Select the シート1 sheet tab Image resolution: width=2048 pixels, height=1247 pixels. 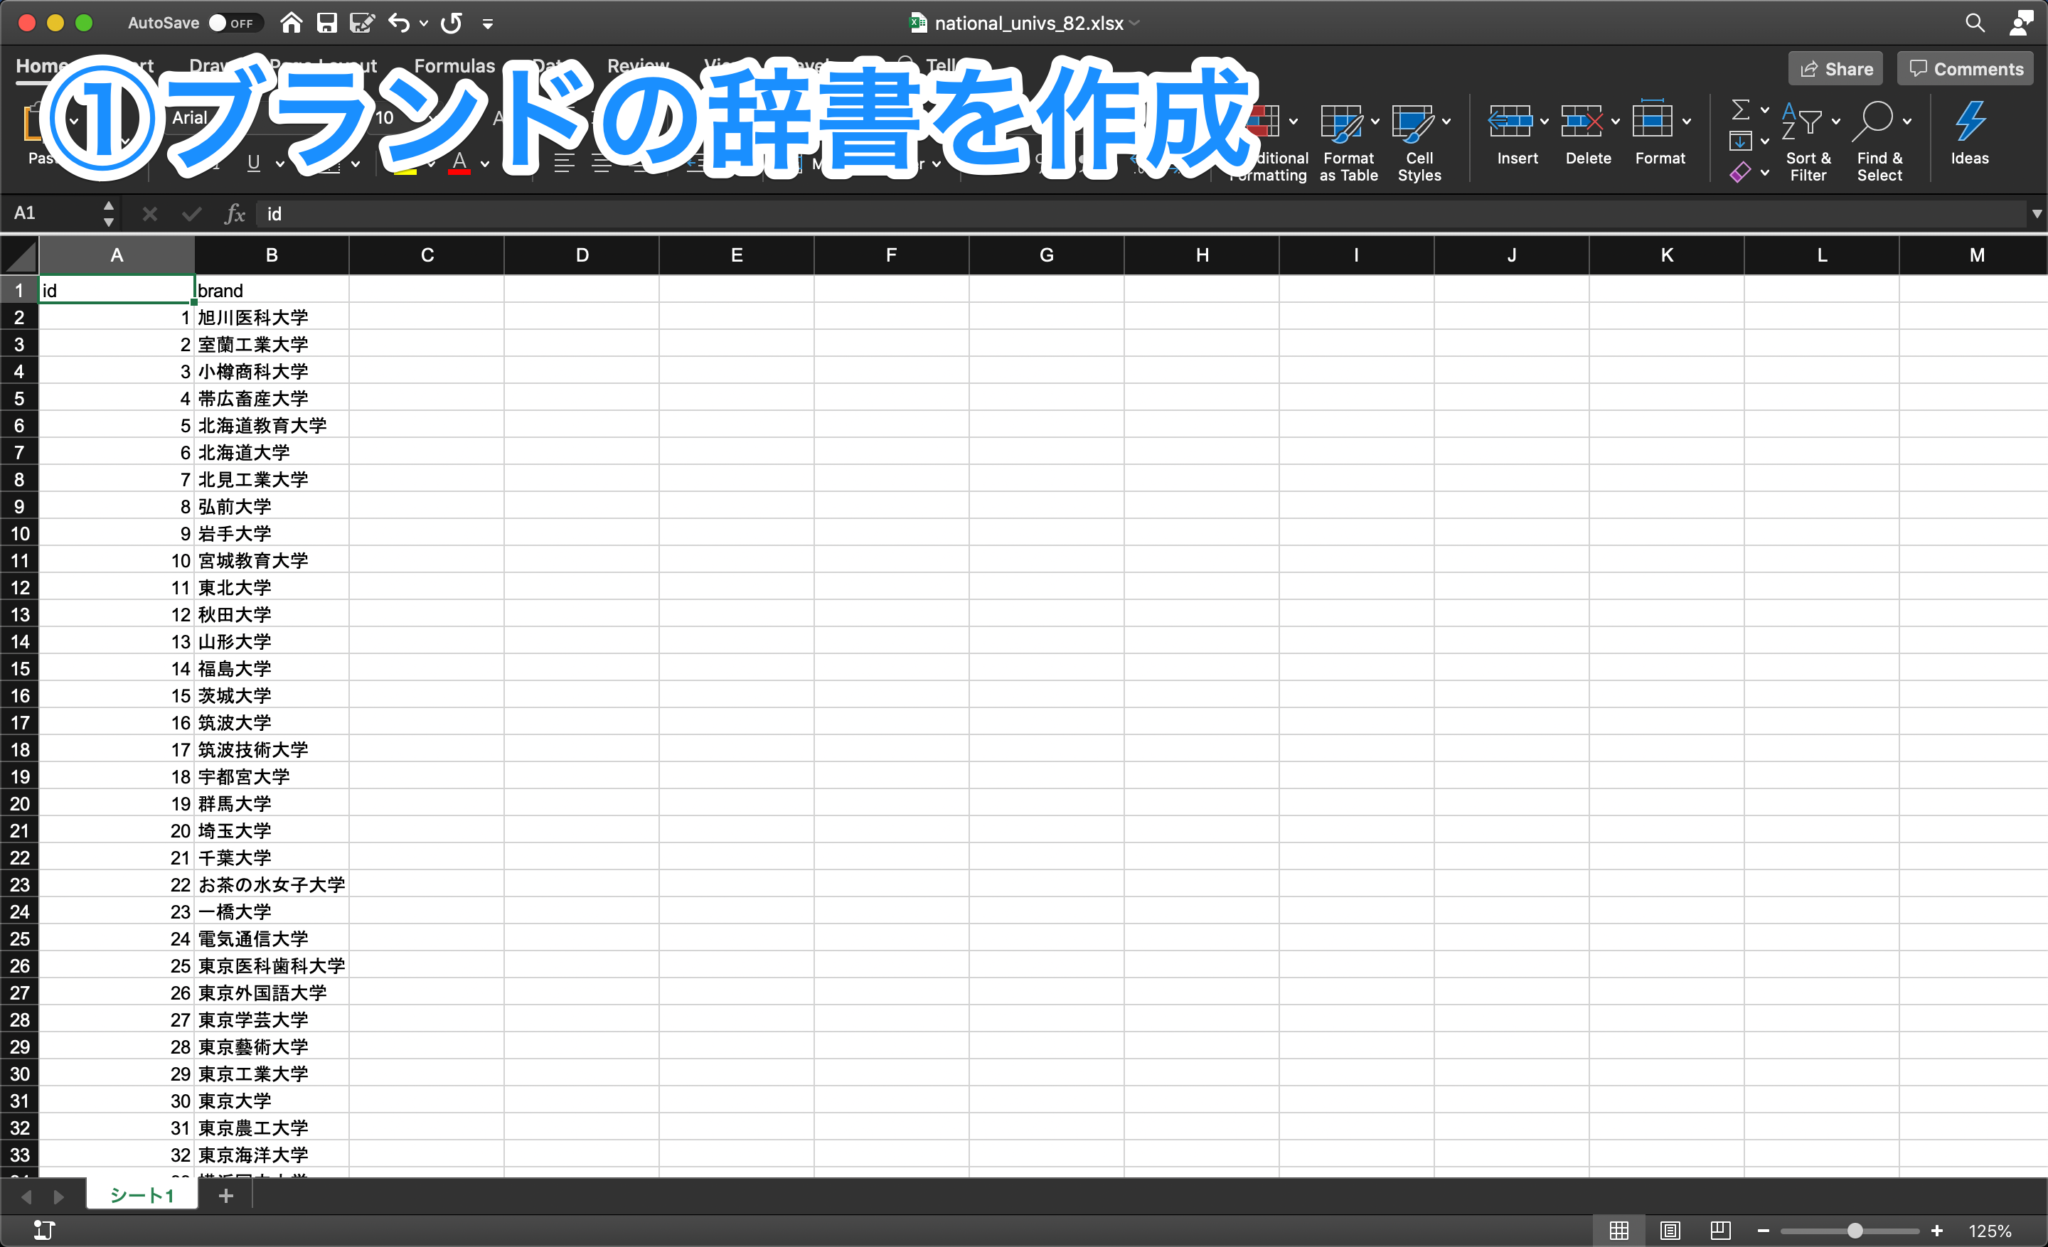coord(141,1195)
